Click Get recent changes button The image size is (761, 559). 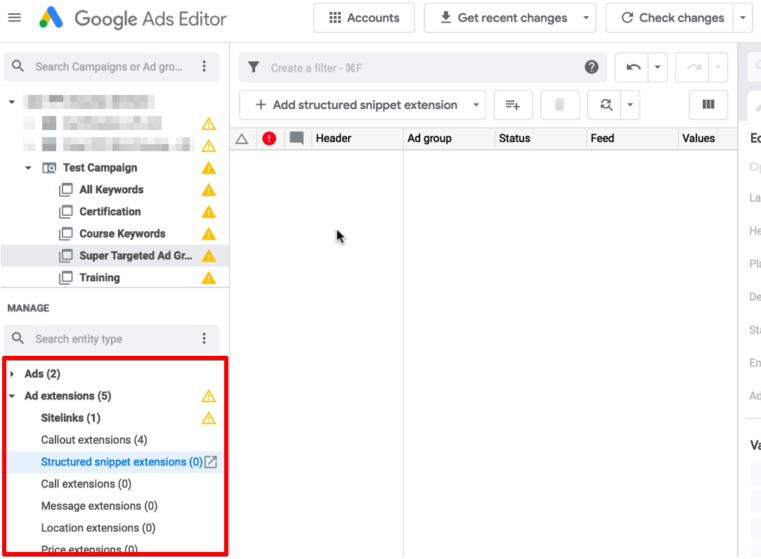pyautogui.click(x=503, y=18)
